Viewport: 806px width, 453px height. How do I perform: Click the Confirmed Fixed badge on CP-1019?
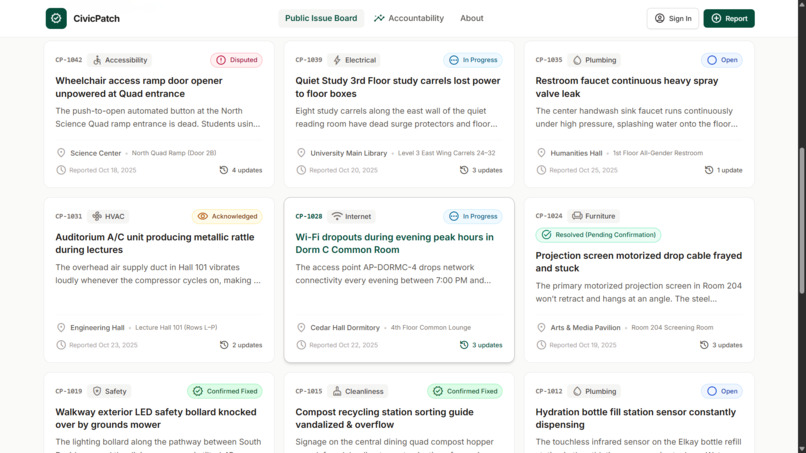(x=225, y=391)
